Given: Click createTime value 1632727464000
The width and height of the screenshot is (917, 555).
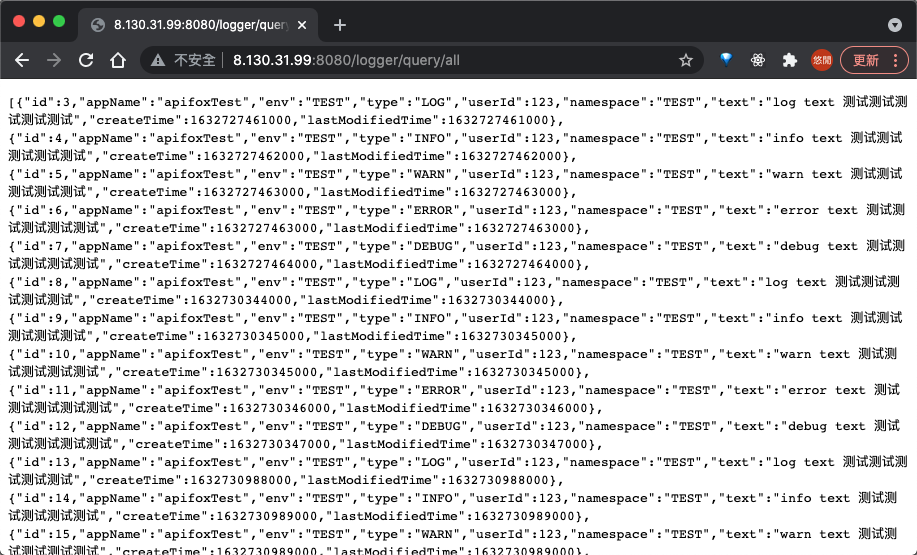Looking at the screenshot, I should [x=267, y=264].
